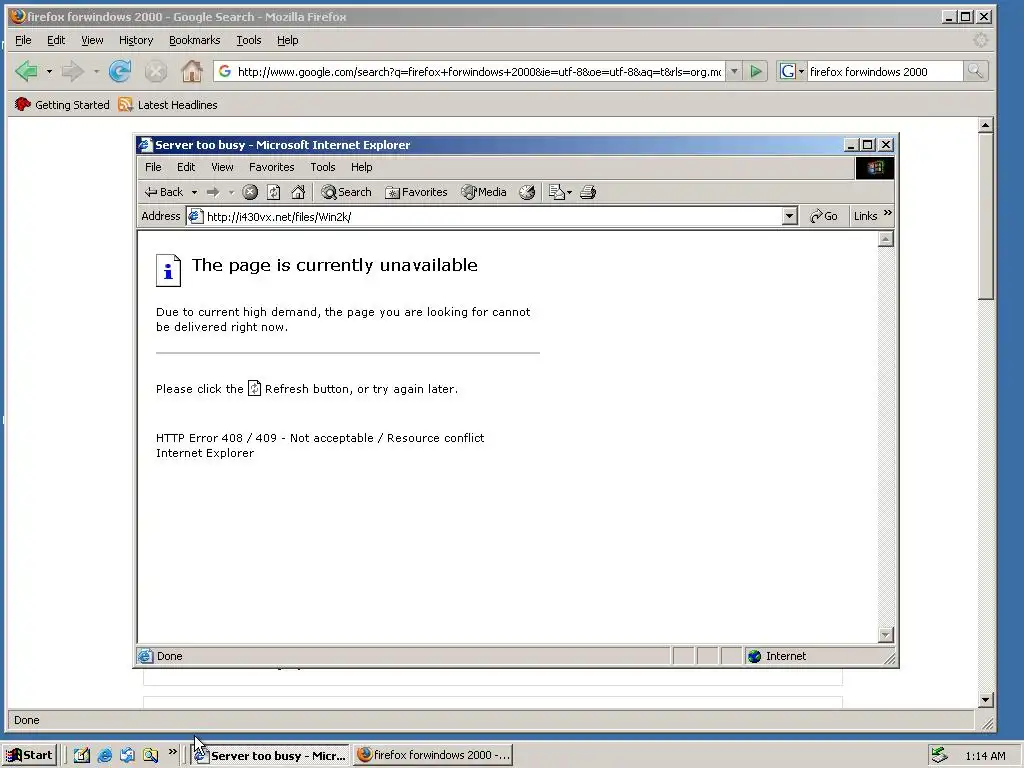Screen dimensions: 1024x768
Task: Click Internet Explorer Stop icon
Action: pos(250,192)
